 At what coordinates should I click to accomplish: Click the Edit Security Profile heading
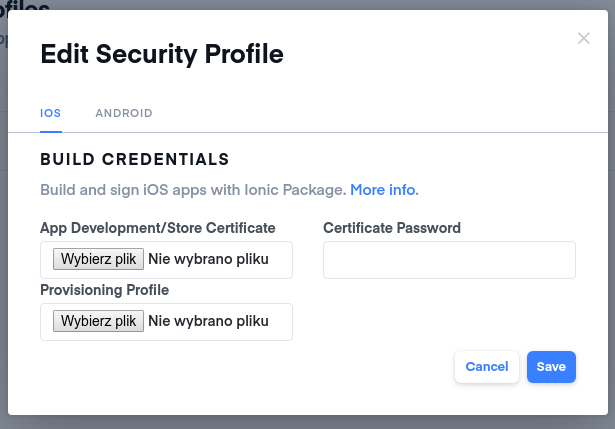pos(162,54)
